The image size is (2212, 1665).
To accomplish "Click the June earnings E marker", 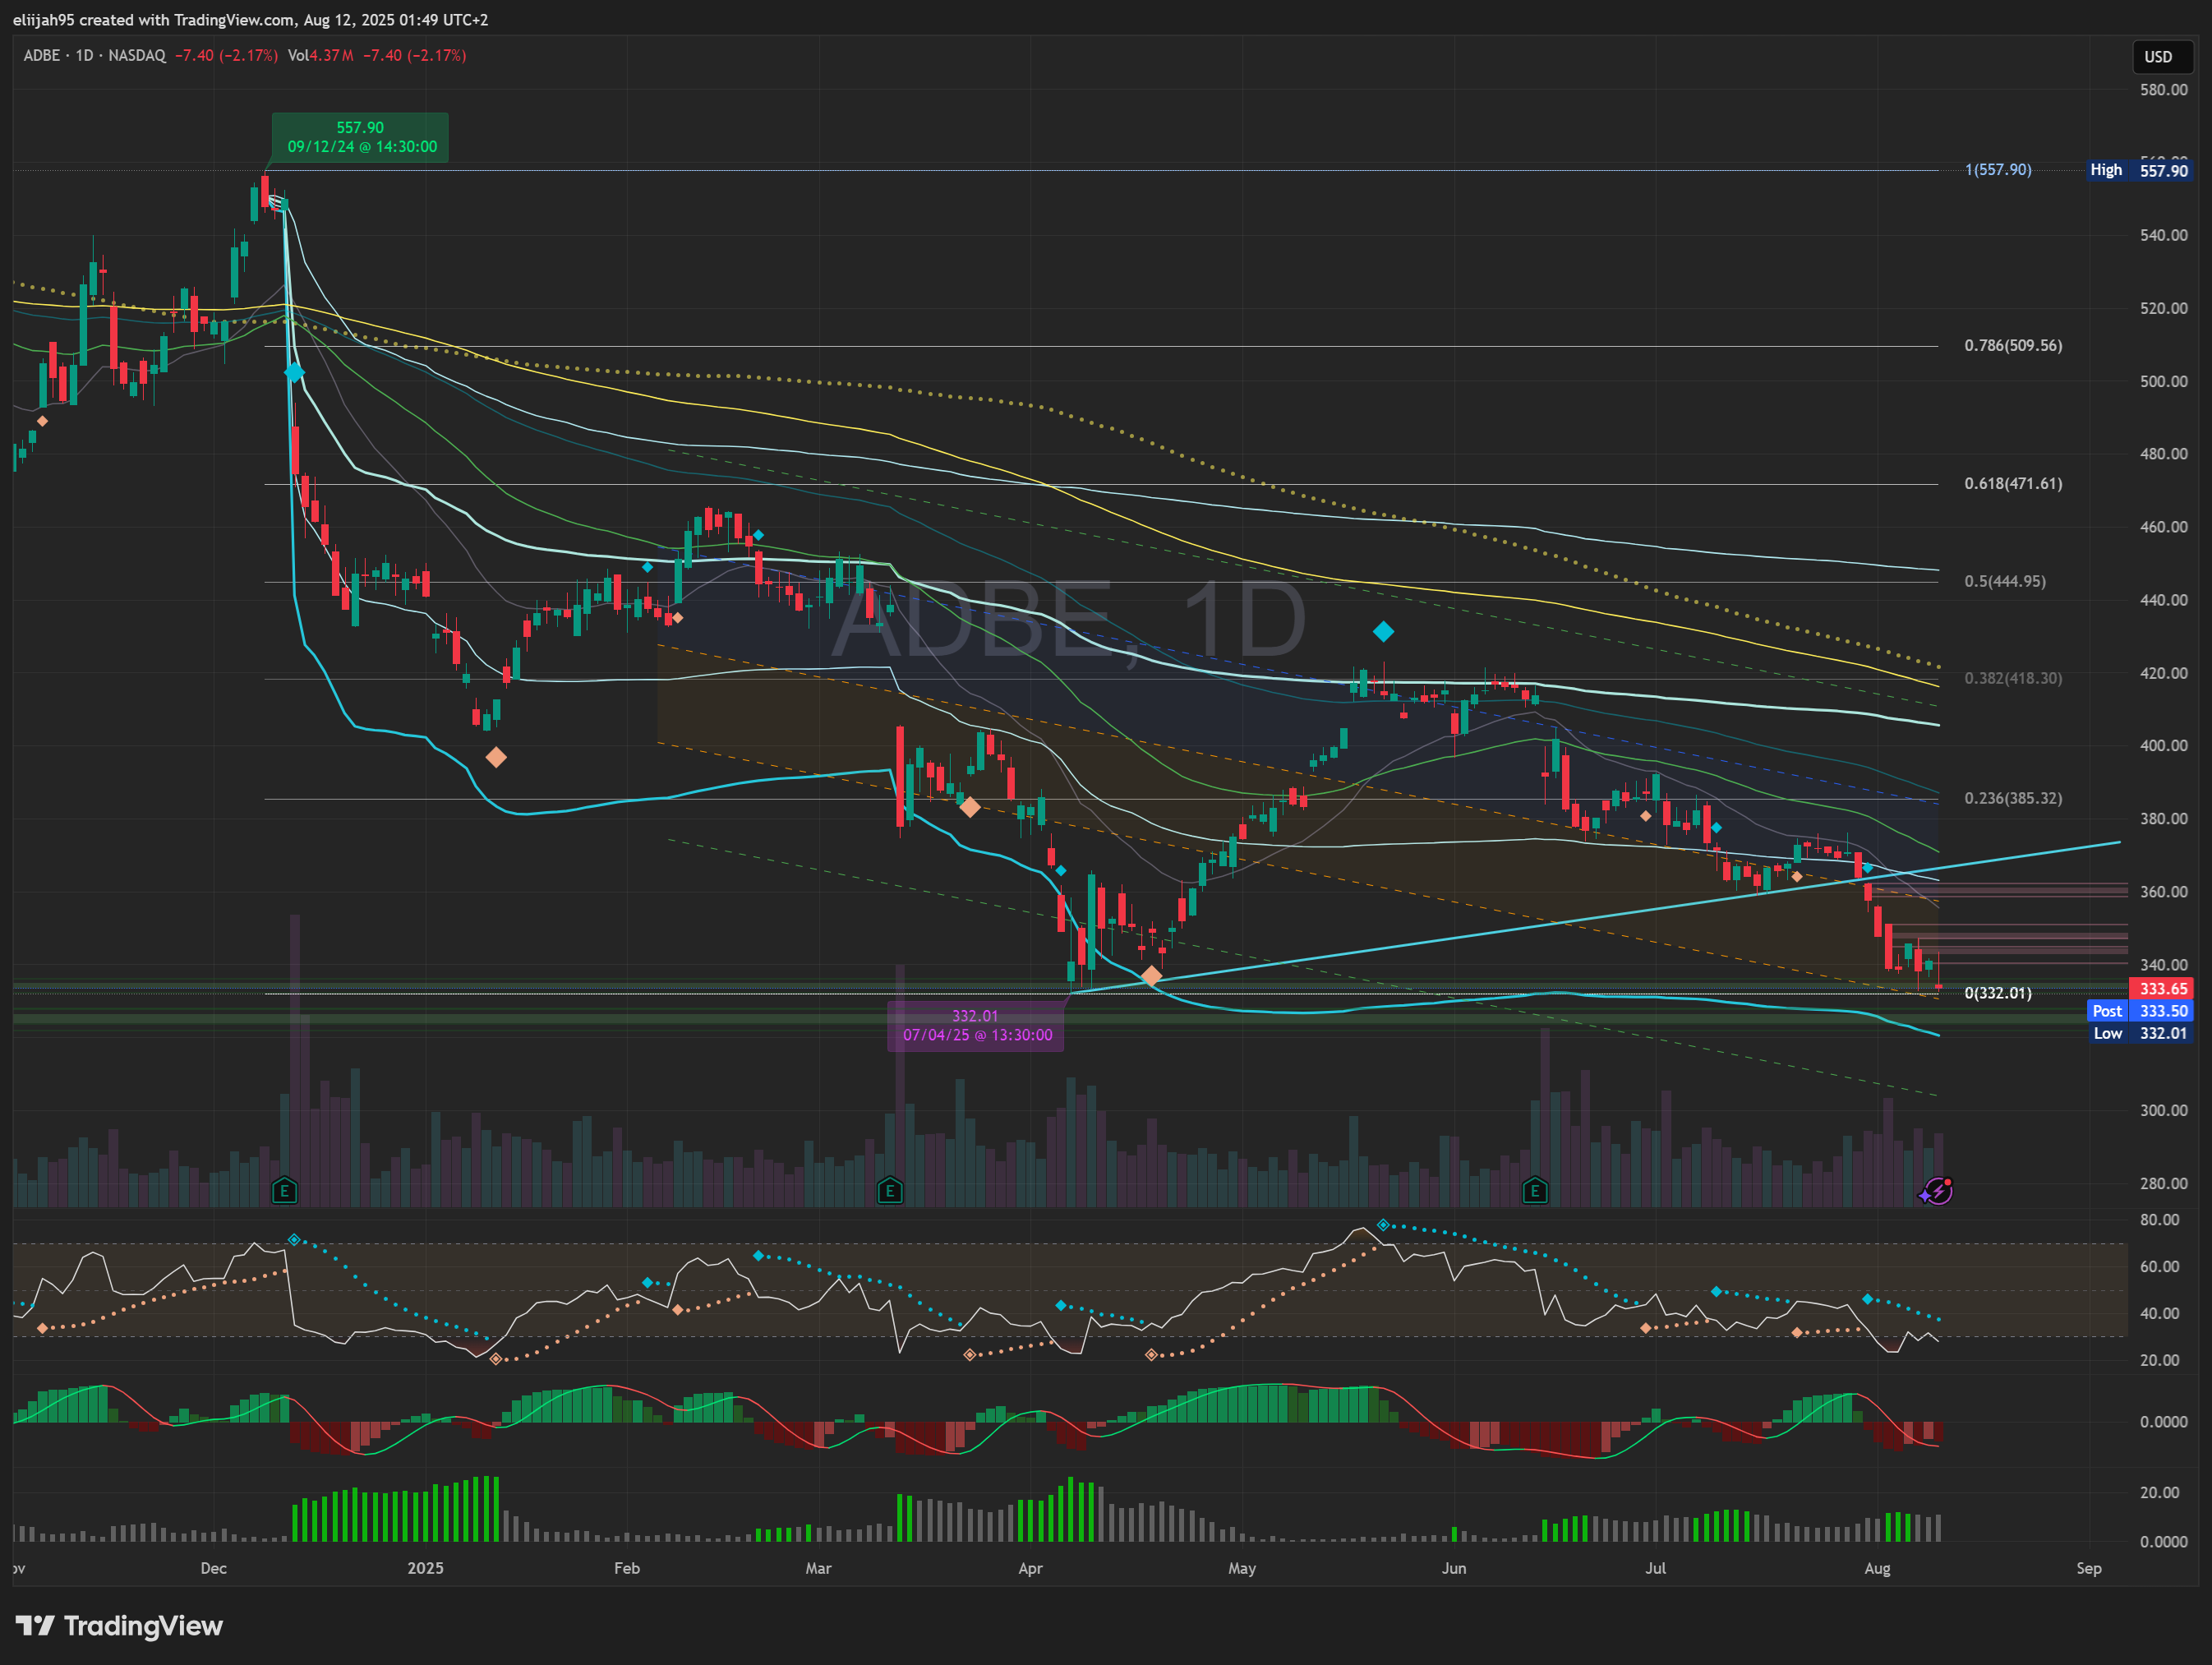I will tap(1535, 1190).
